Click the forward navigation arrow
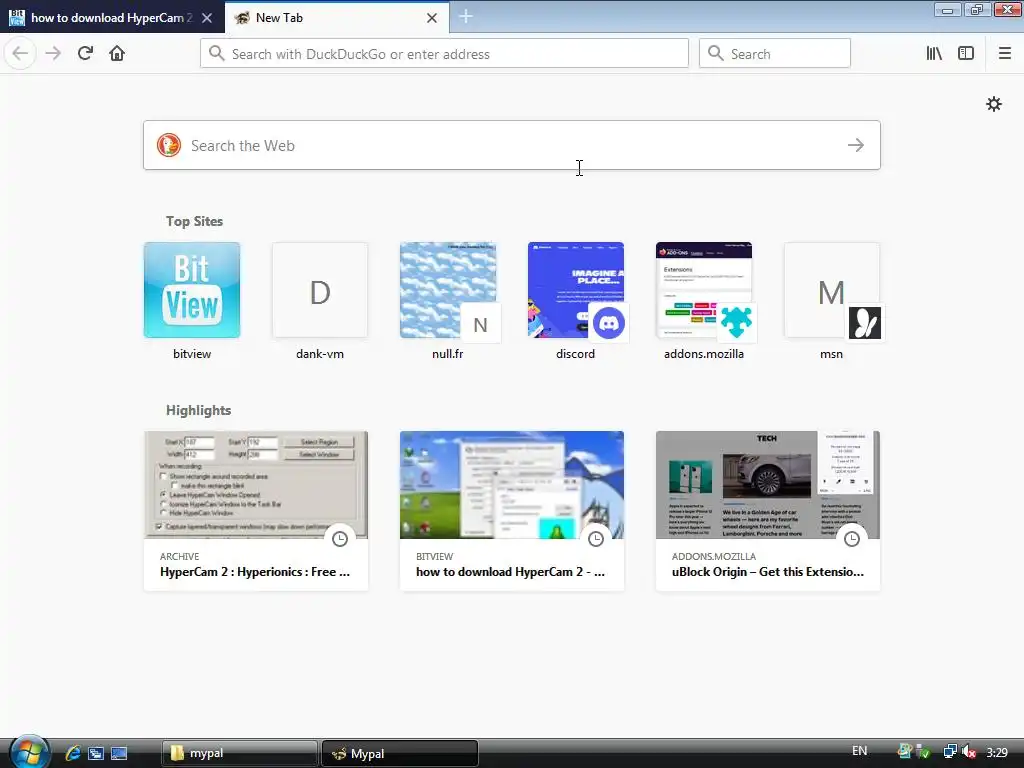 (x=53, y=54)
